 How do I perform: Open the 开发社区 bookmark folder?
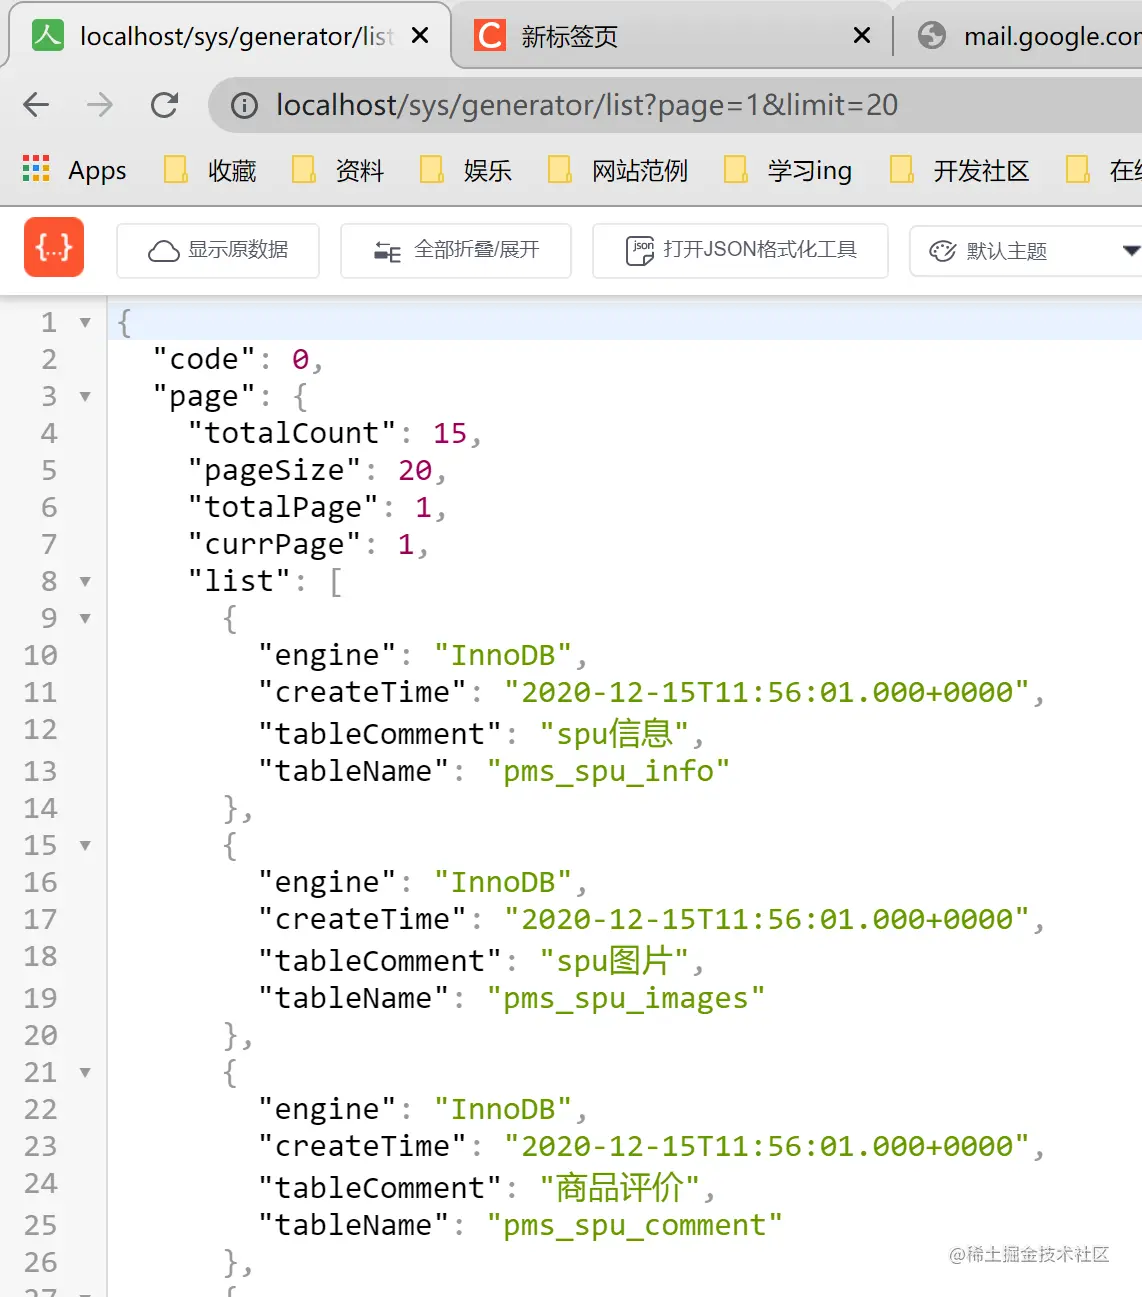959,170
